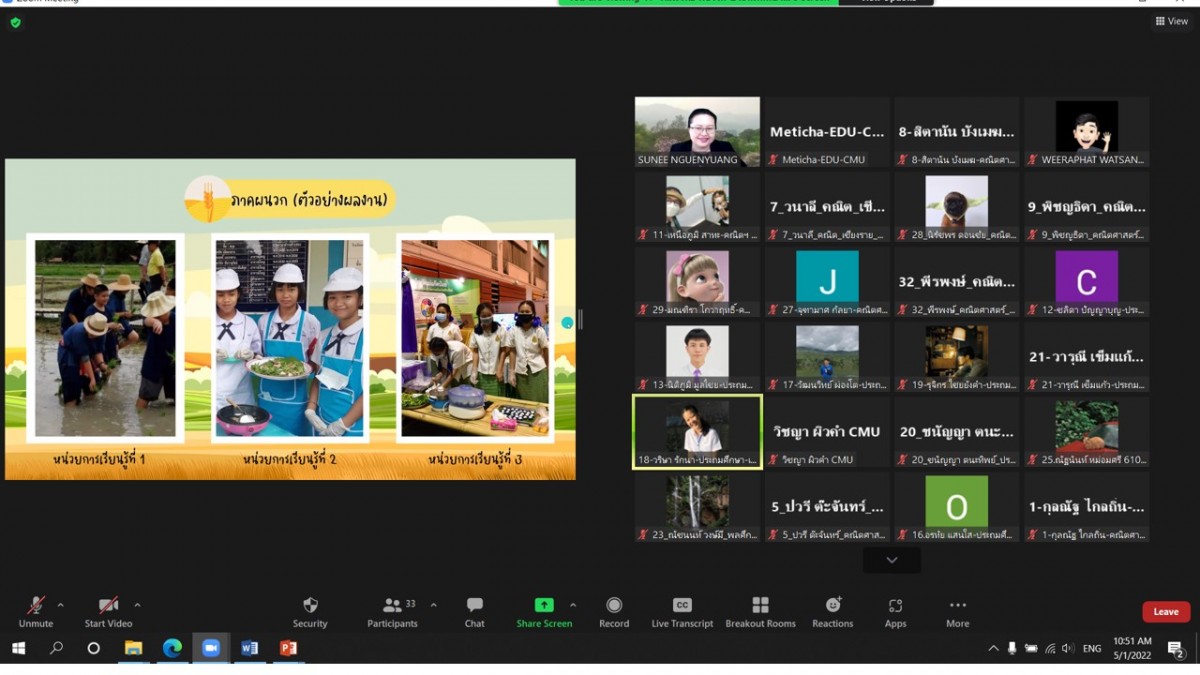1200x675 pixels.
Task: Enable Live Transcript captions
Action: tap(682, 606)
